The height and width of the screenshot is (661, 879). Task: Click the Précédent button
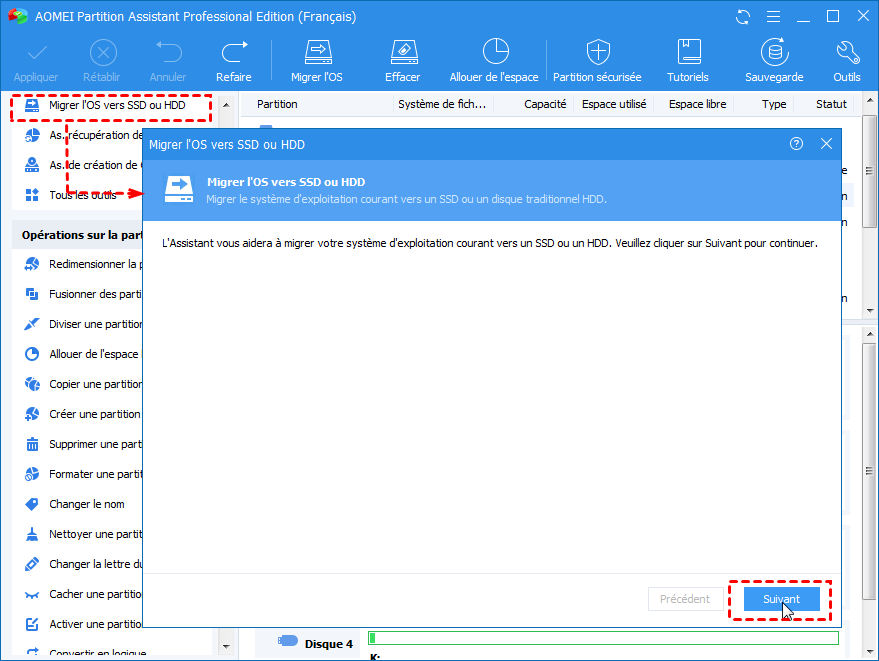pyautogui.click(x=684, y=599)
